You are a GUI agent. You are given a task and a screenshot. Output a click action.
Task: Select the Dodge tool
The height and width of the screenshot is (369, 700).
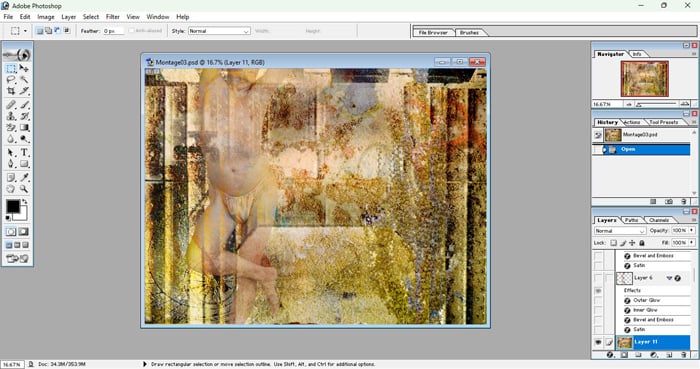24,139
